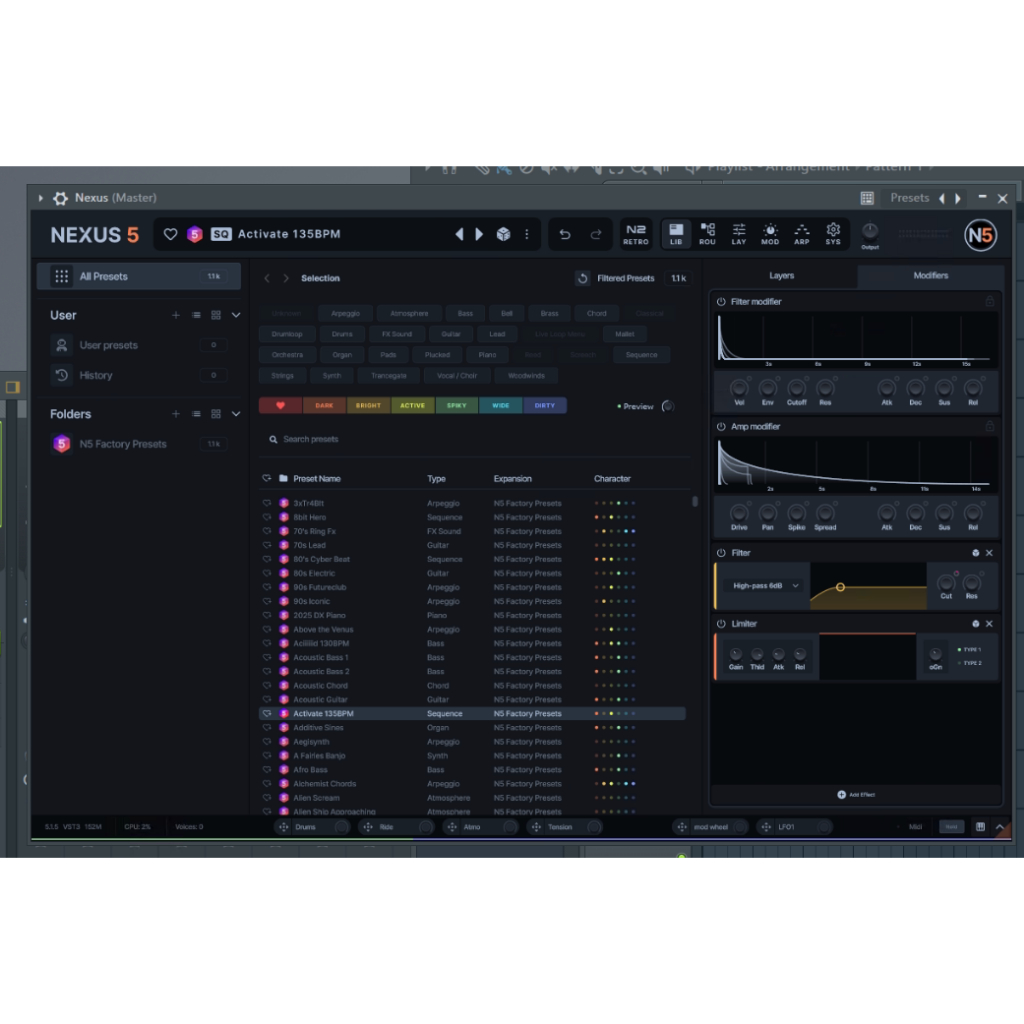The image size is (1024, 1024).
Task: Open the MOD modulation page
Action: coord(770,234)
